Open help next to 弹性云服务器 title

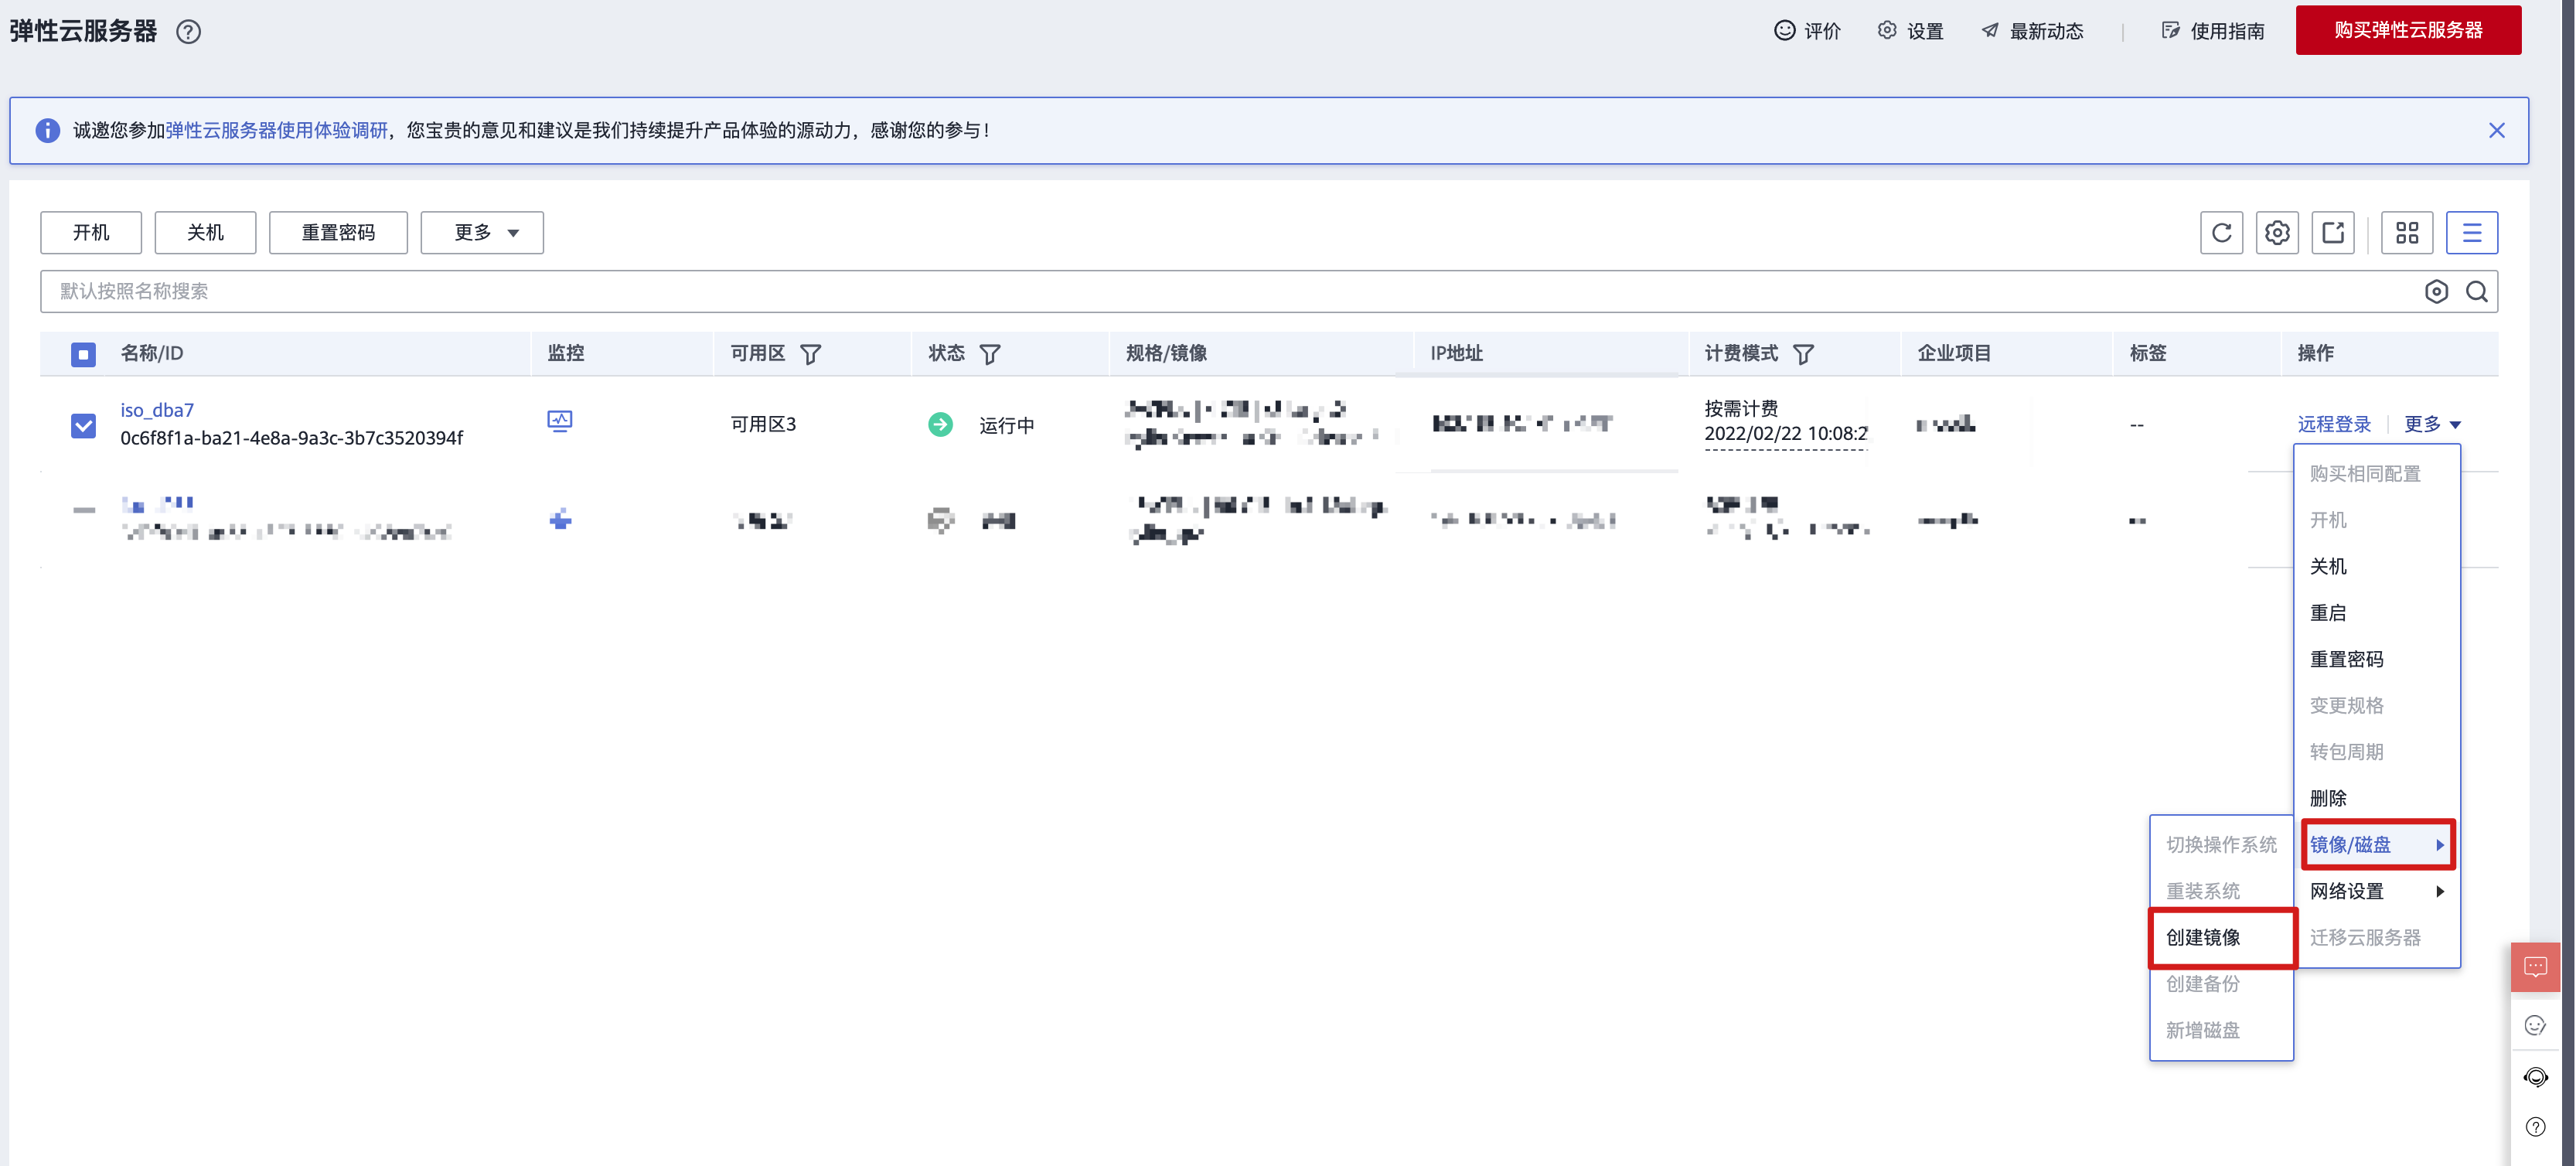tap(188, 31)
